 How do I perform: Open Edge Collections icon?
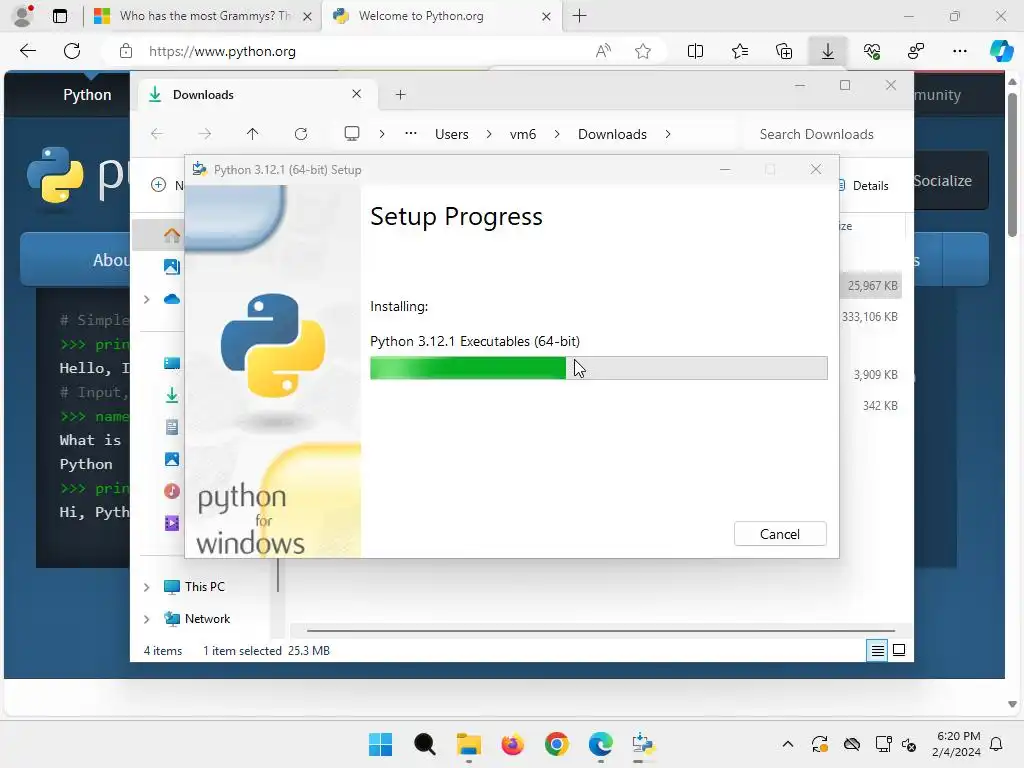coord(784,51)
